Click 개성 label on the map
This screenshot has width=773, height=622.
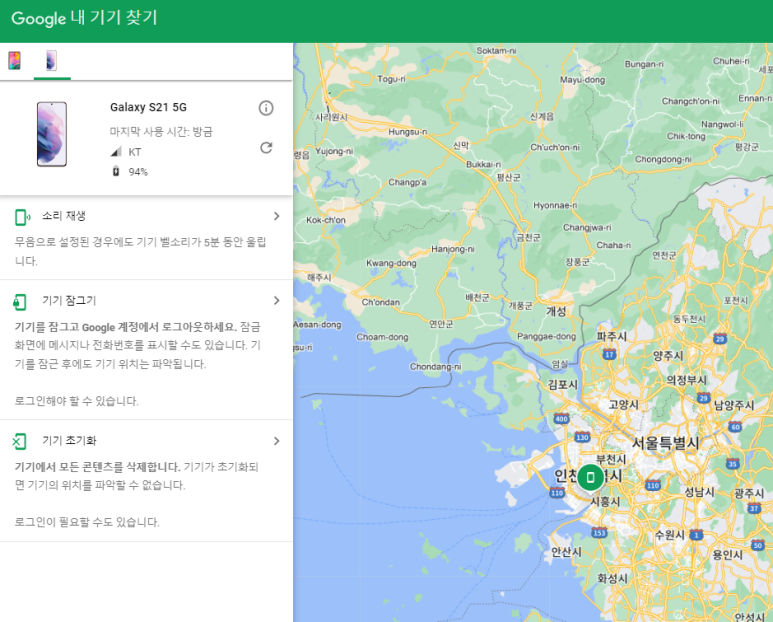(556, 311)
